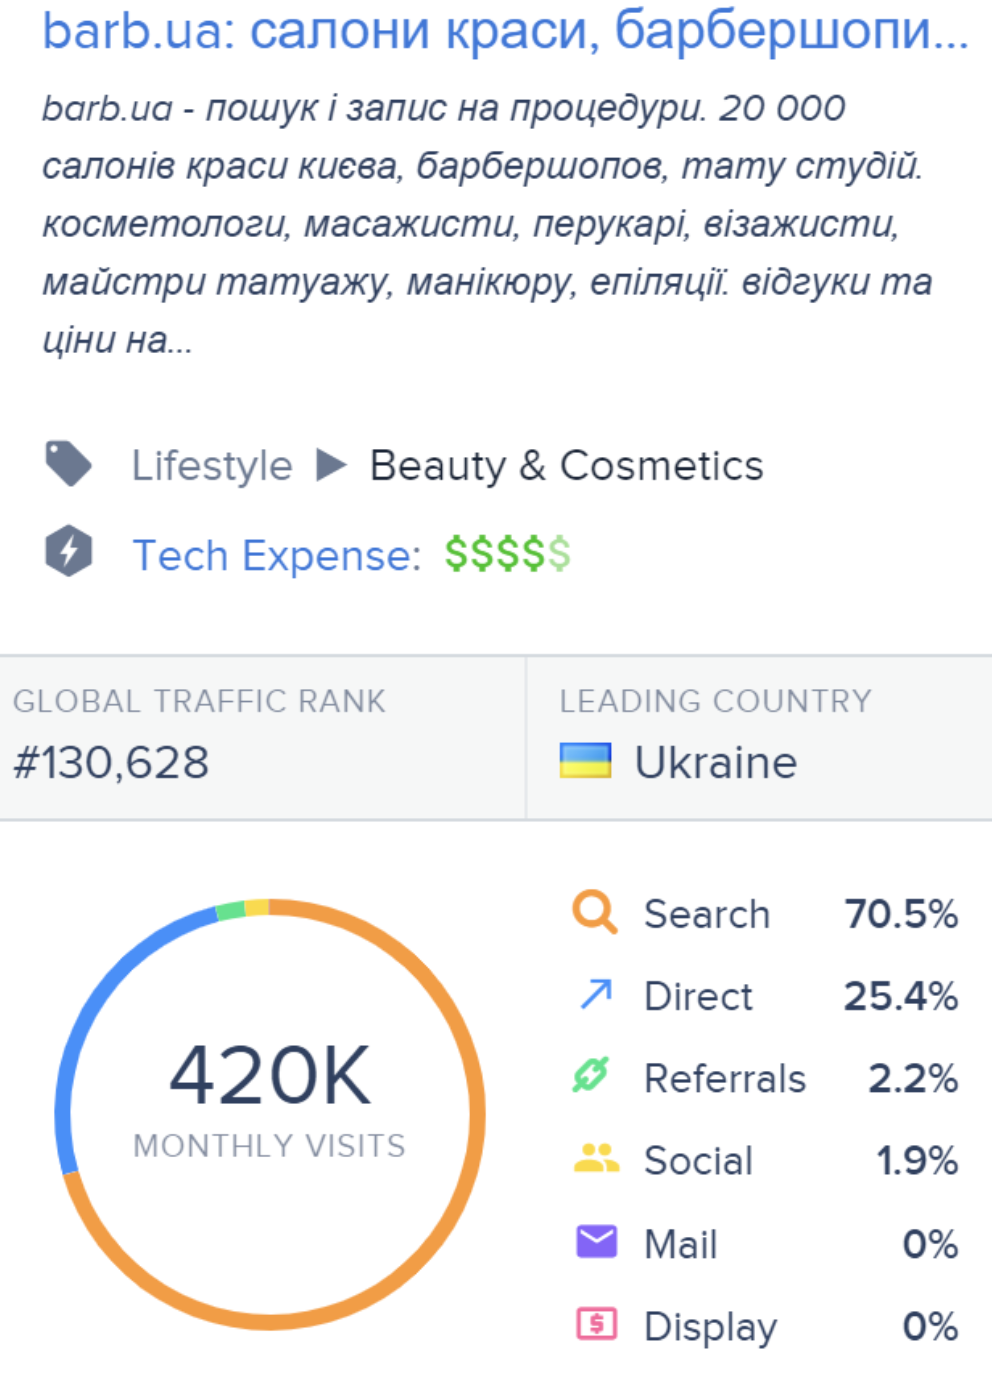Viewport: 992px width, 1380px height.
Task: Click the global traffic rank #130,628
Action: pyautogui.click(x=111, y=763)
